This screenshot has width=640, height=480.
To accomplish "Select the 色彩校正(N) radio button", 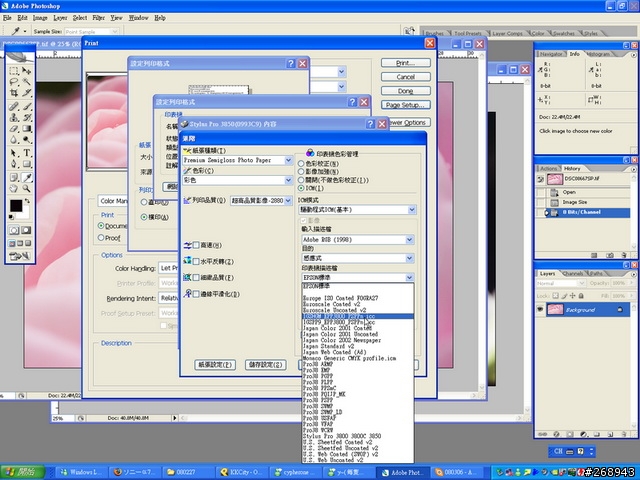I will [301, 163].
